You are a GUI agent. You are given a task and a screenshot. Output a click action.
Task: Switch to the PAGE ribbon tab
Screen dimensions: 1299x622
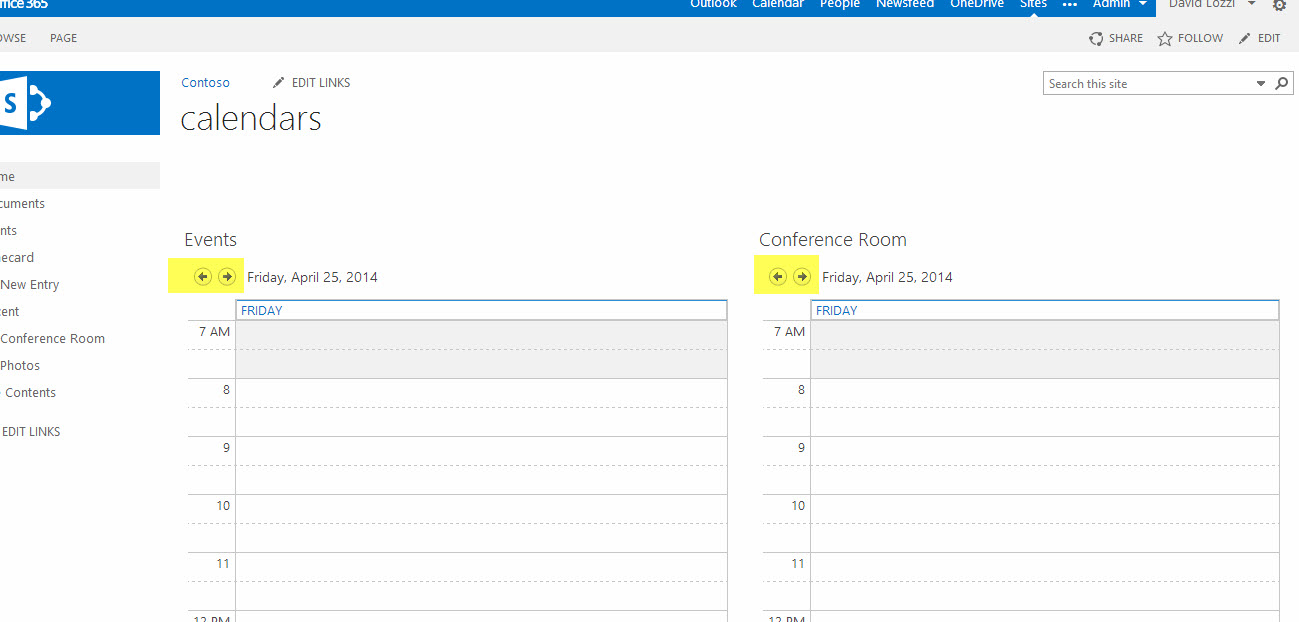63,38
